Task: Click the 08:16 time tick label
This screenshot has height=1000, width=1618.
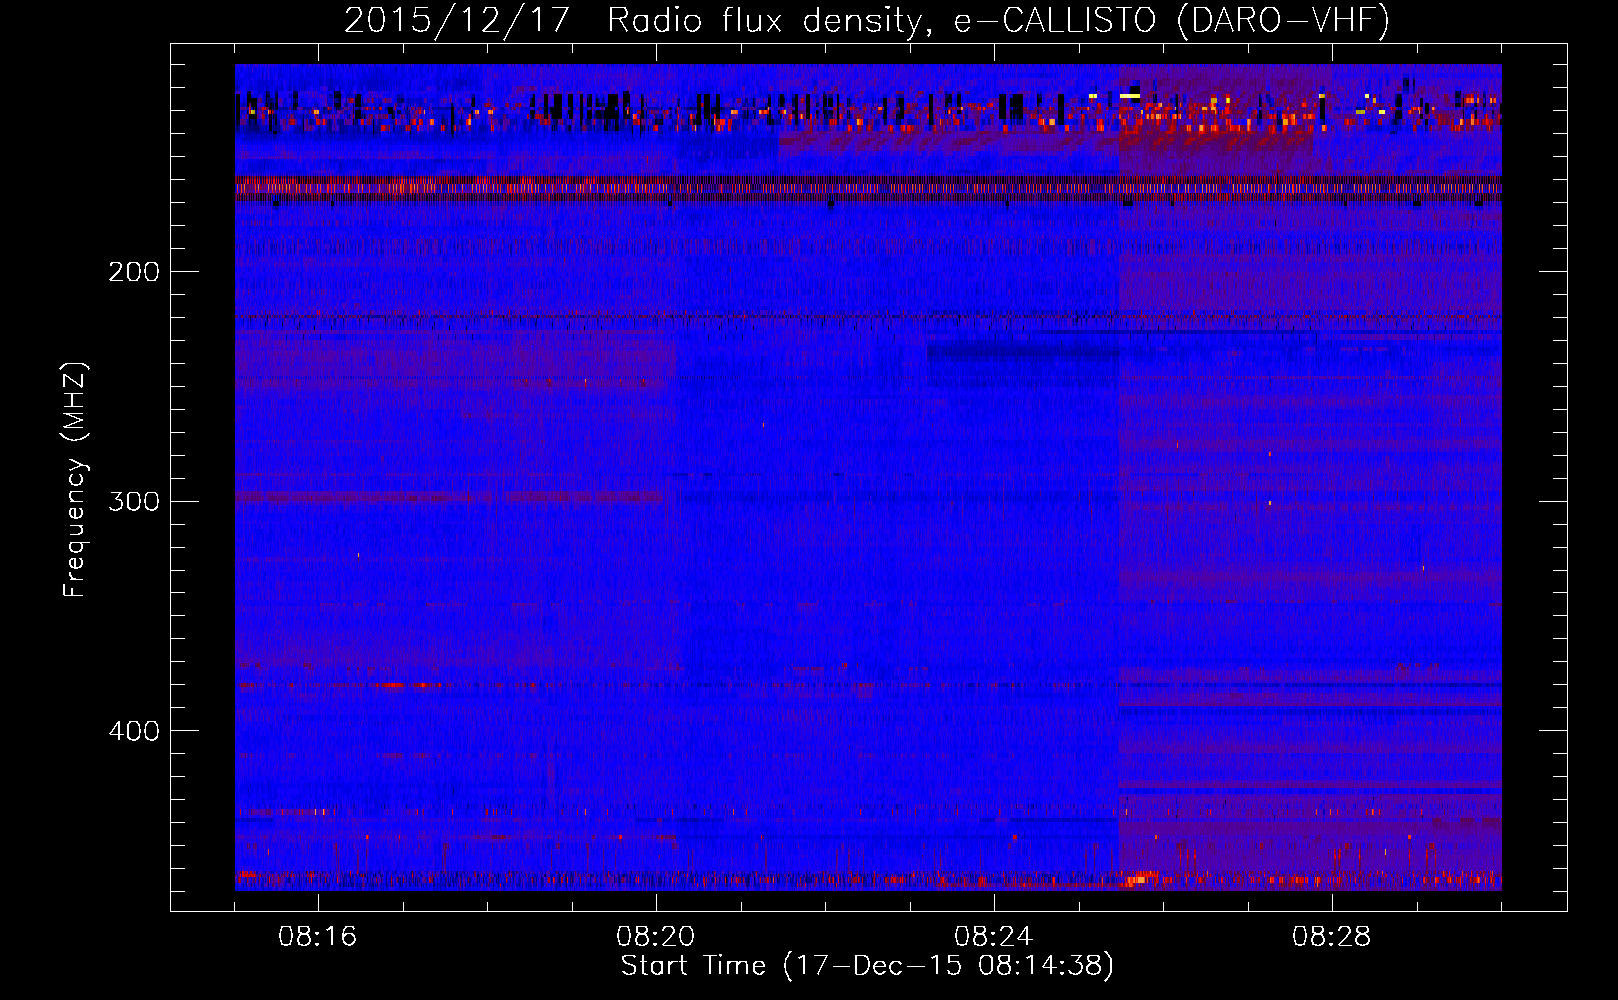Action: pos(318,937)
